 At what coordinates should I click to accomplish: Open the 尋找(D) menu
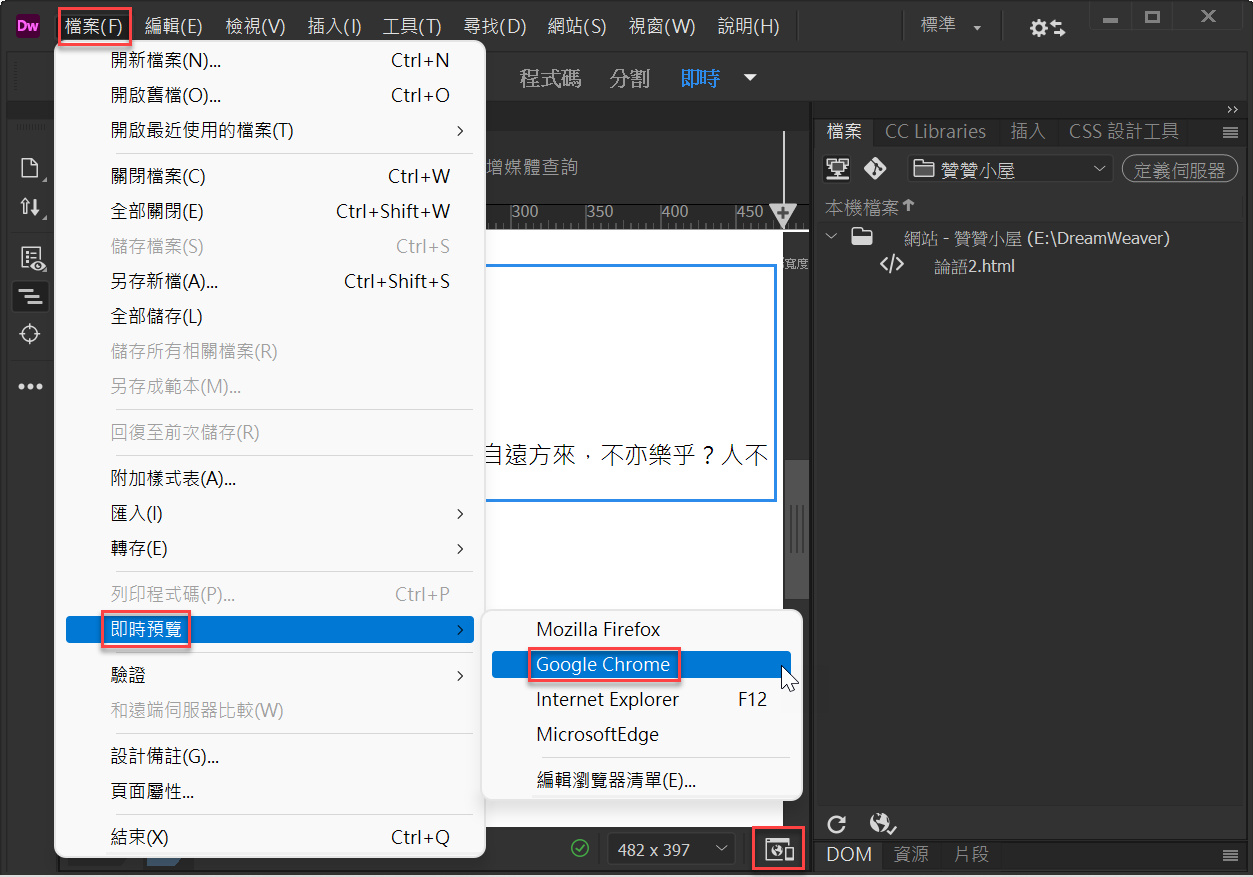click(494, 27)
